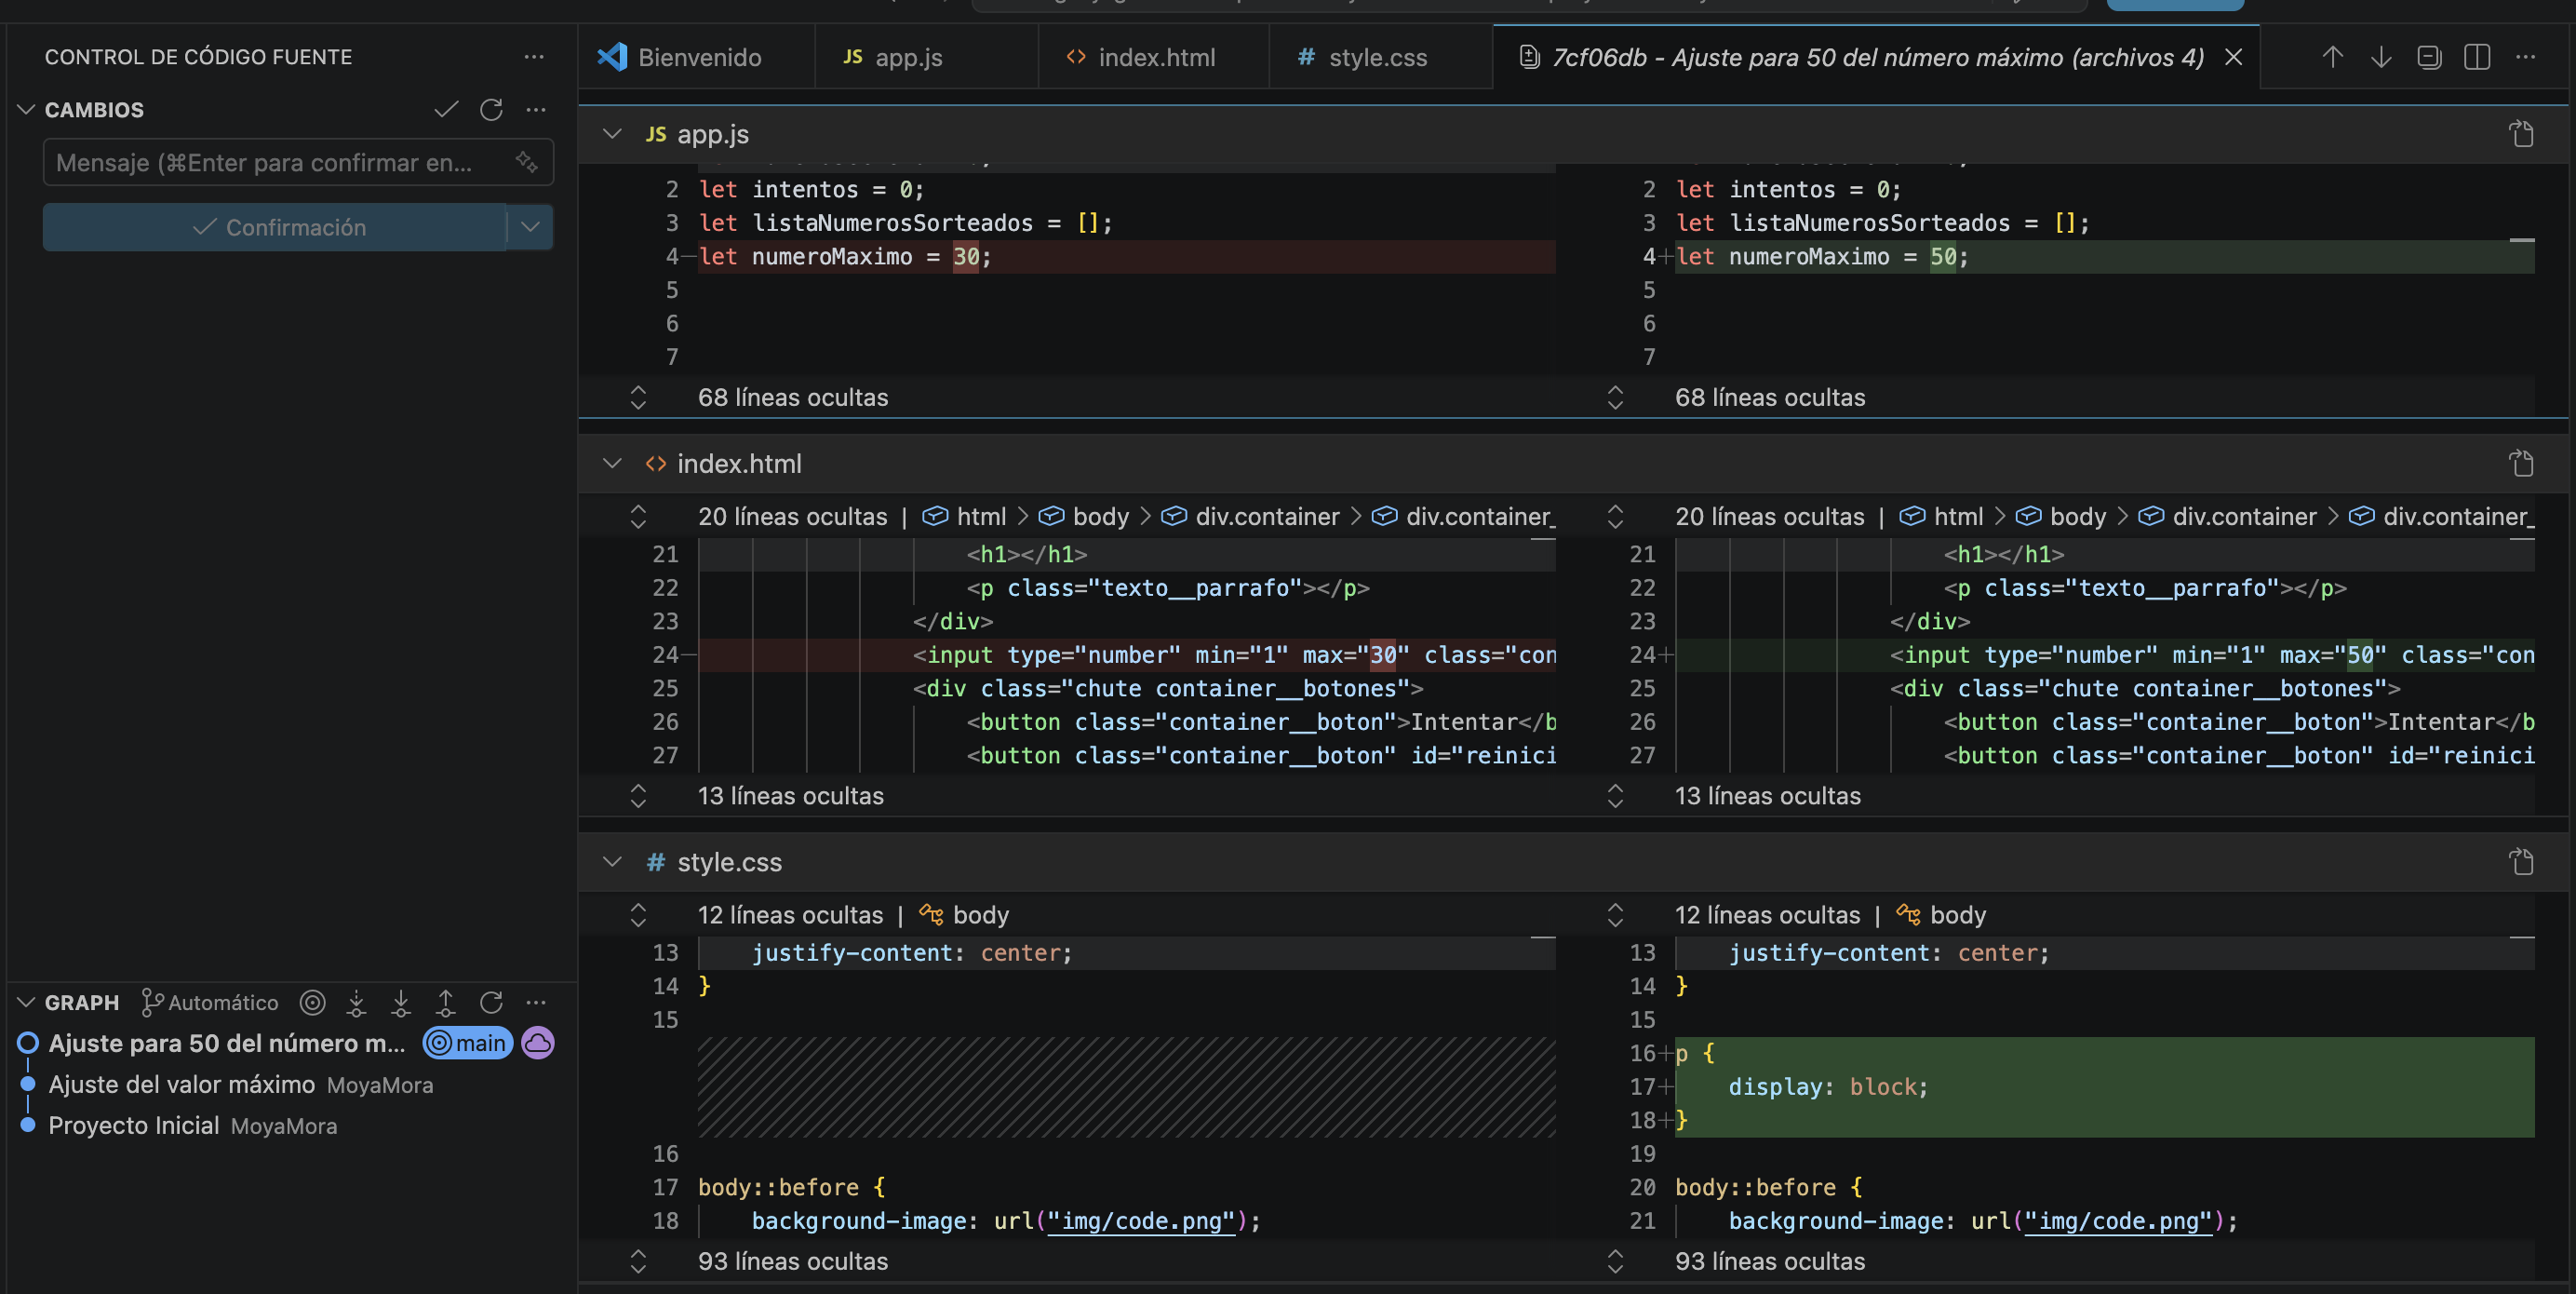Go to next change with the down arrow

tap(2381, 57)
